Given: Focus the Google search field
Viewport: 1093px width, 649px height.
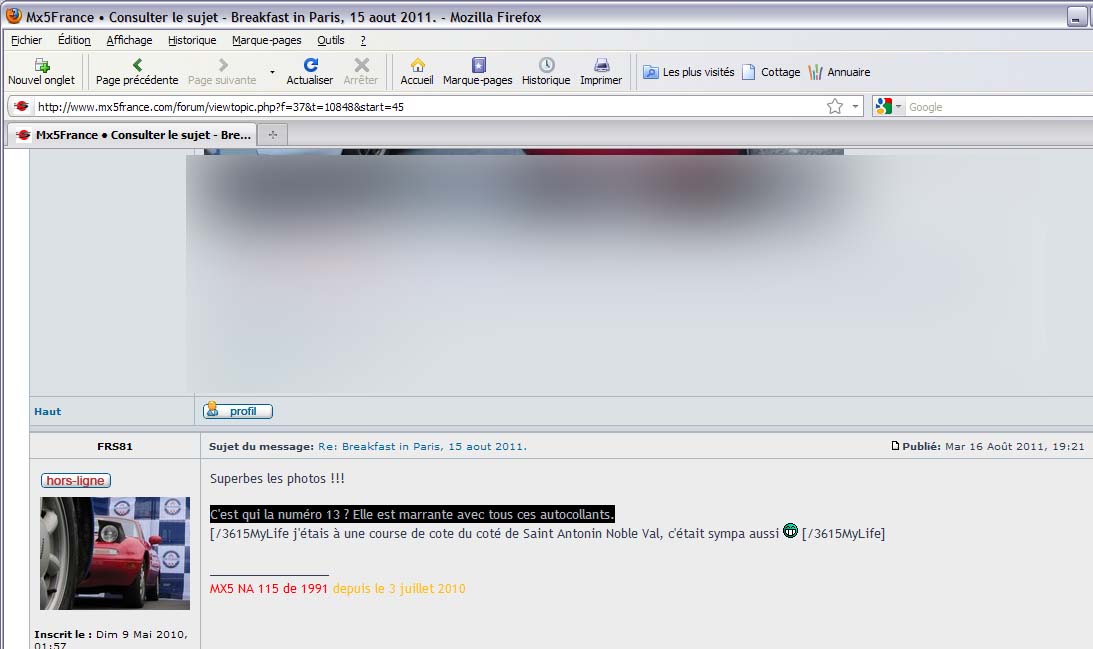Looking at the screenshot, I should tap(1000, 107).
